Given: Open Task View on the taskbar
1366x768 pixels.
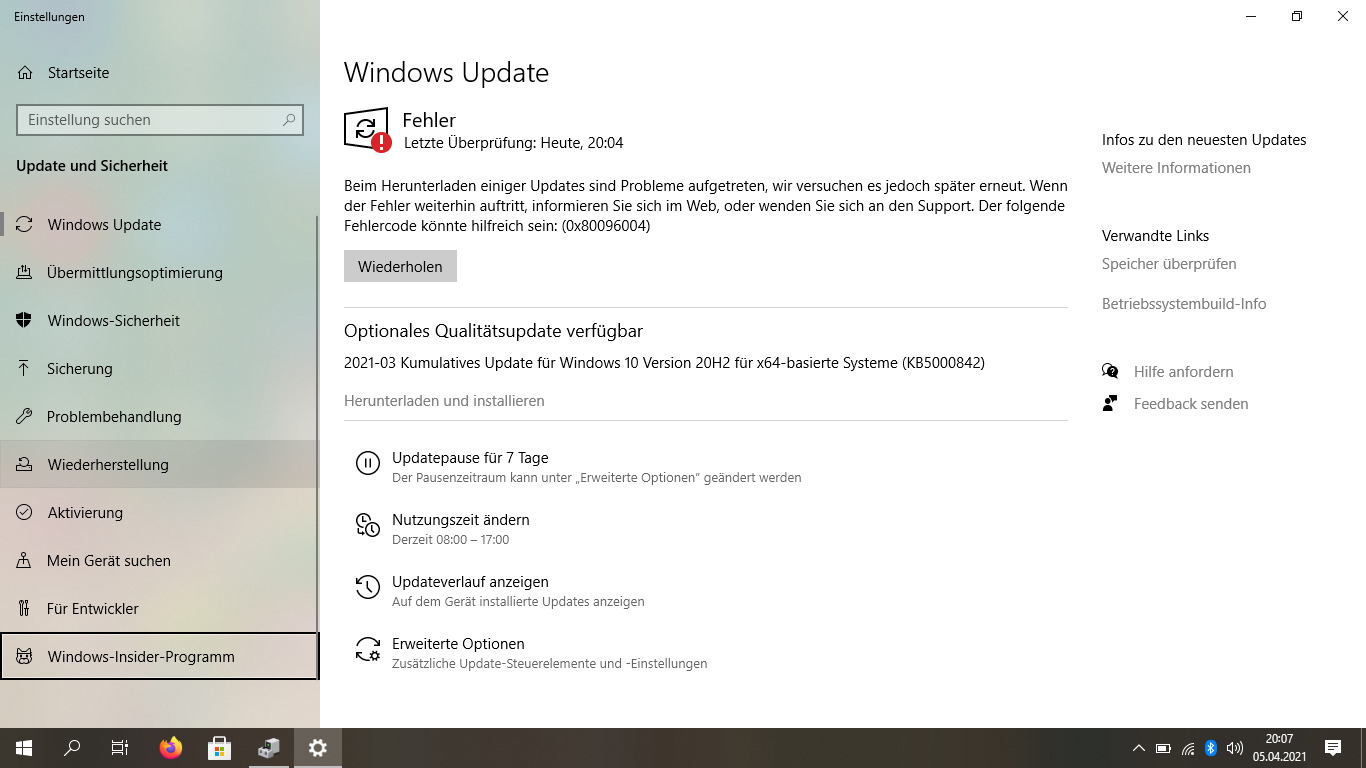Looking at the screenshot, I should point(120,748).
